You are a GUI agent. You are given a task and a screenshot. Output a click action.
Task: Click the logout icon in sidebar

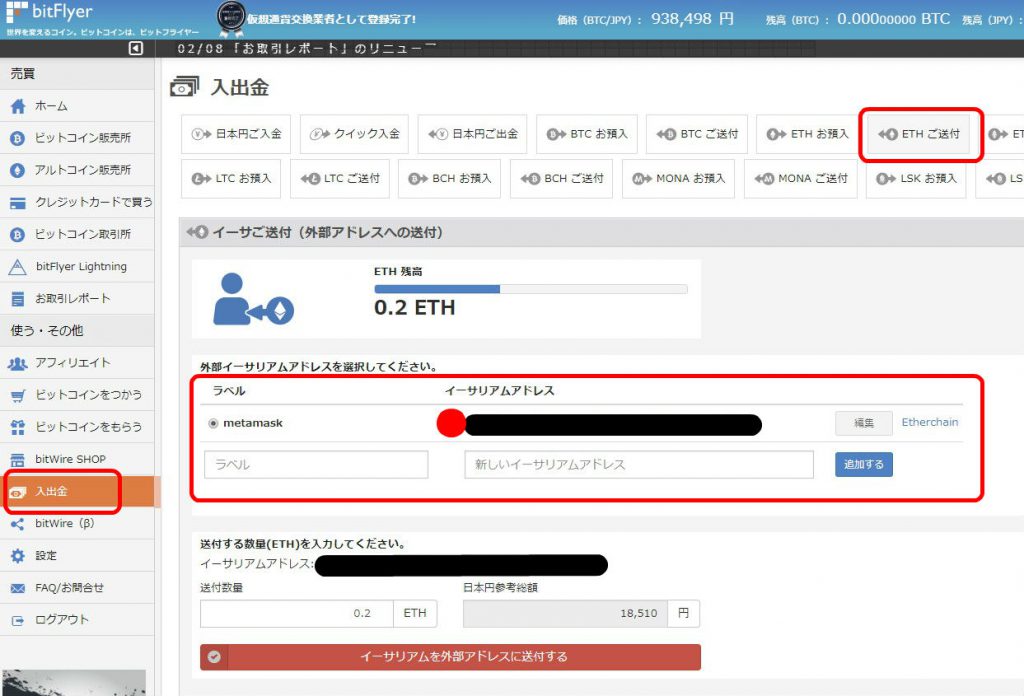(17, 620)
